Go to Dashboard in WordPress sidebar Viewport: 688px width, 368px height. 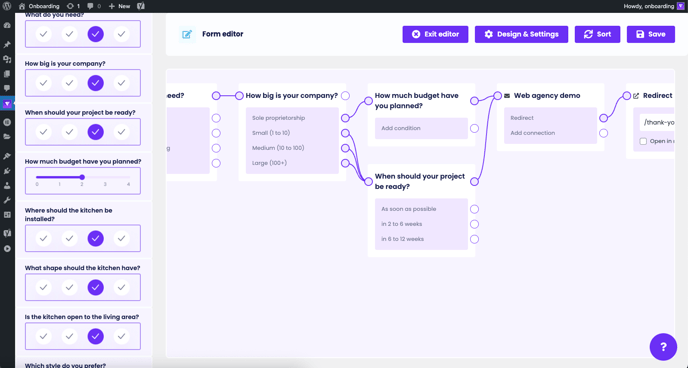(x=7, y=25)
